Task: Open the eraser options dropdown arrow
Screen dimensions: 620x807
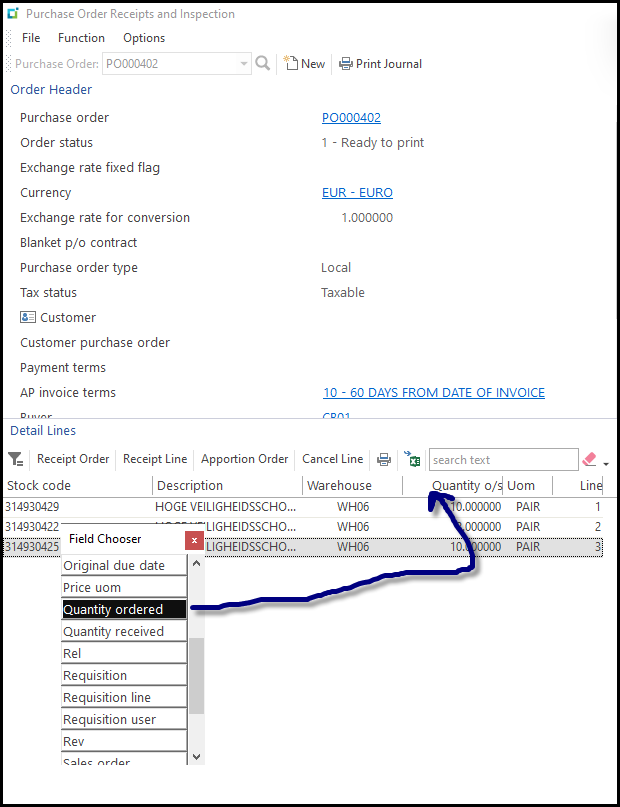Action: click(x=606, y=464)
